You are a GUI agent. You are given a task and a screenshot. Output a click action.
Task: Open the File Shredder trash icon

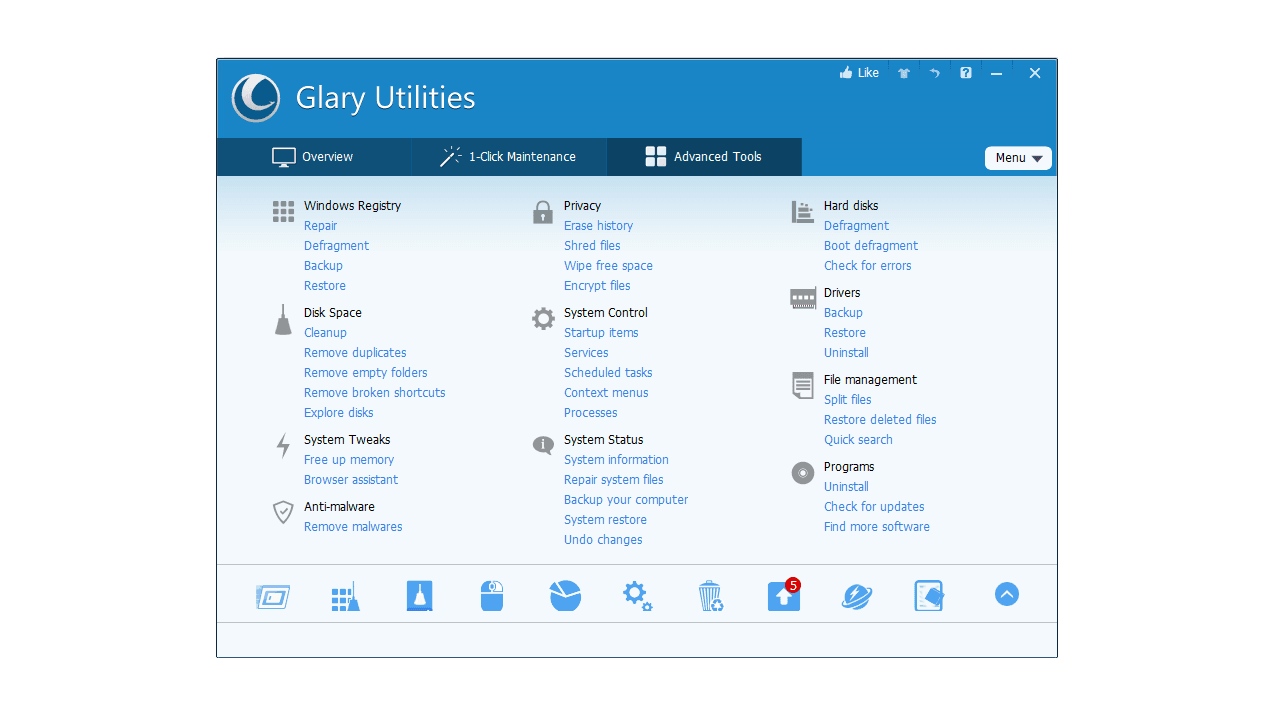click(x=710, y=595)
